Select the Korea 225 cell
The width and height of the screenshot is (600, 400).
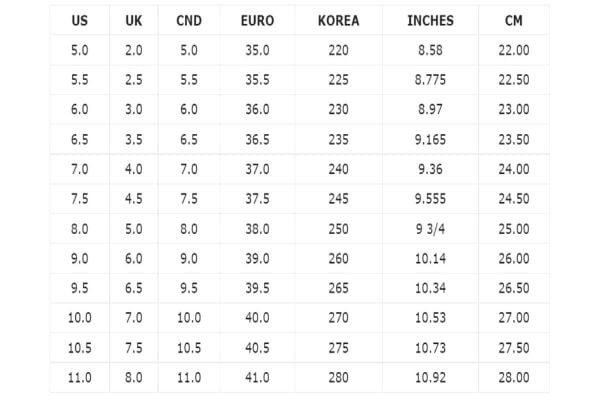[339, 80]
